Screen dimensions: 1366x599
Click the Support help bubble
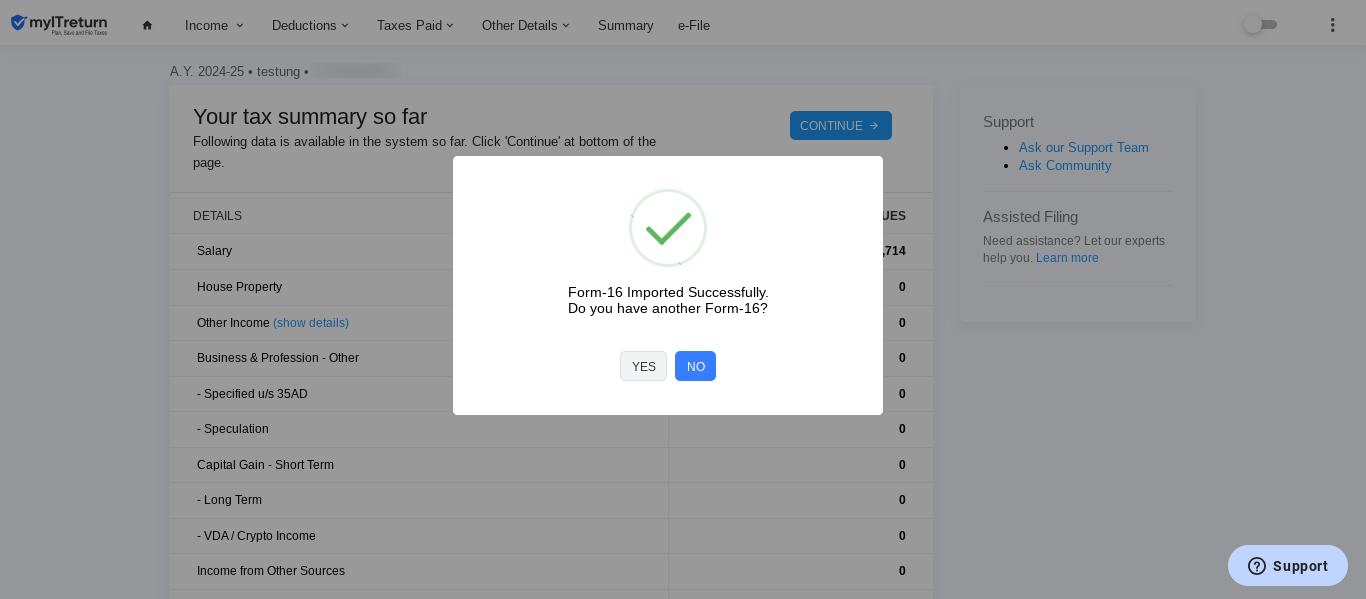1287,566
